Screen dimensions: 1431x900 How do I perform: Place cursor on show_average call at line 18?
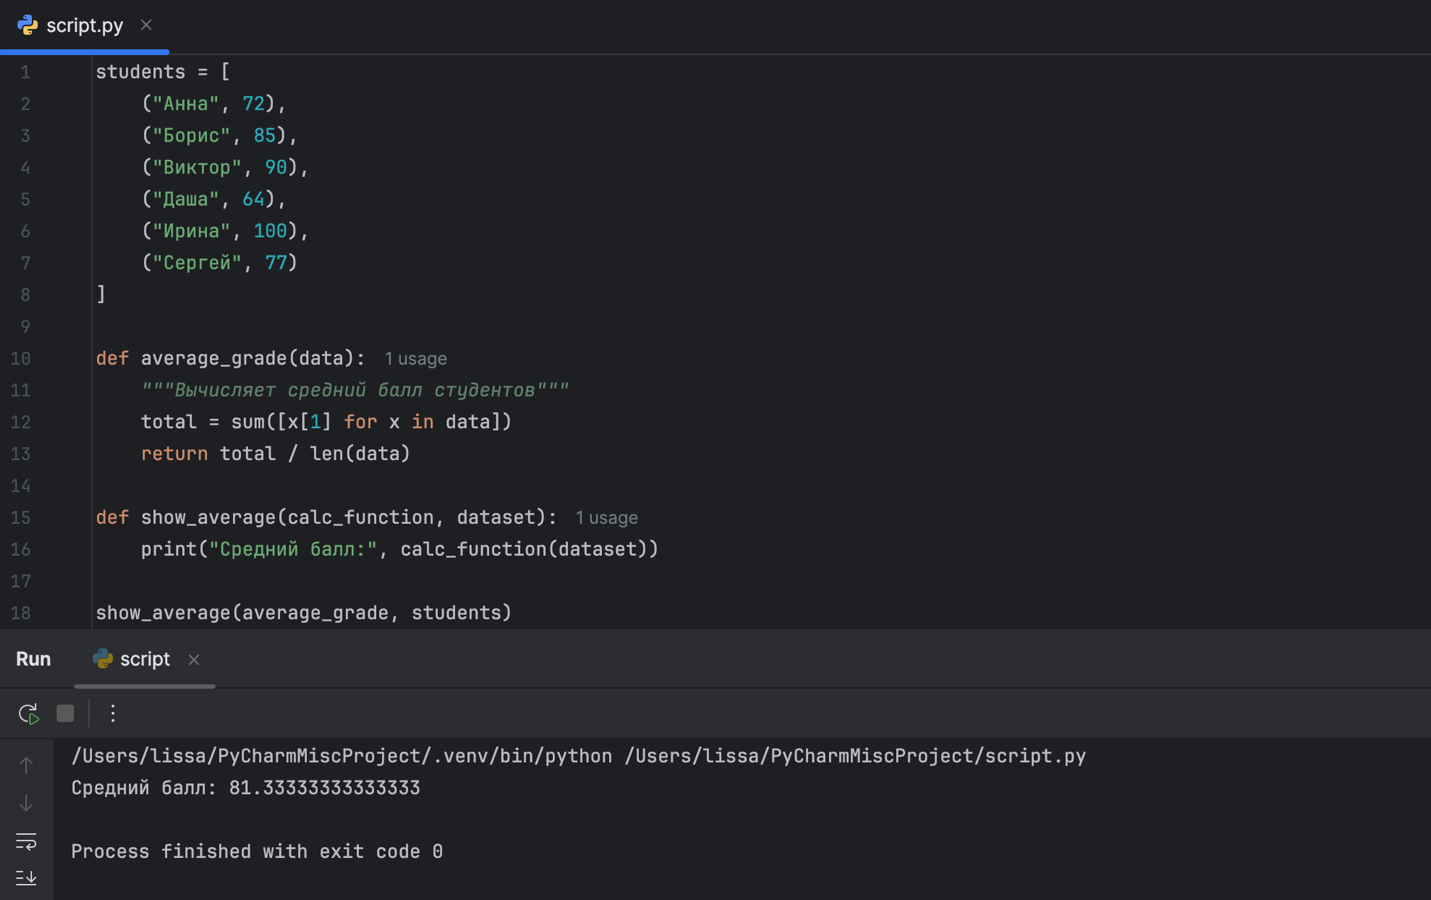pyautogui.click(x=163, y=613)
